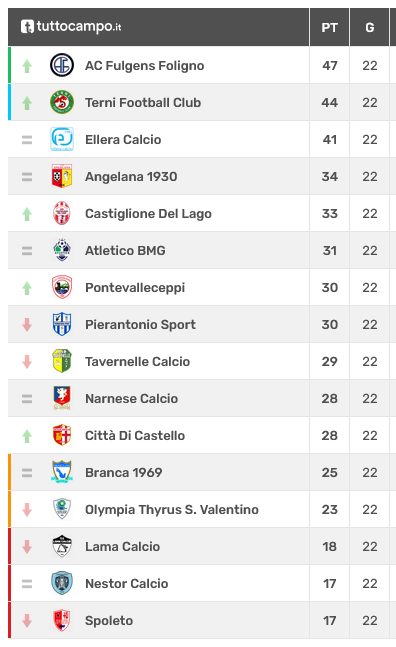Click Angelana 1930 crest icon
396x647 pixels.
coord(62,176)
